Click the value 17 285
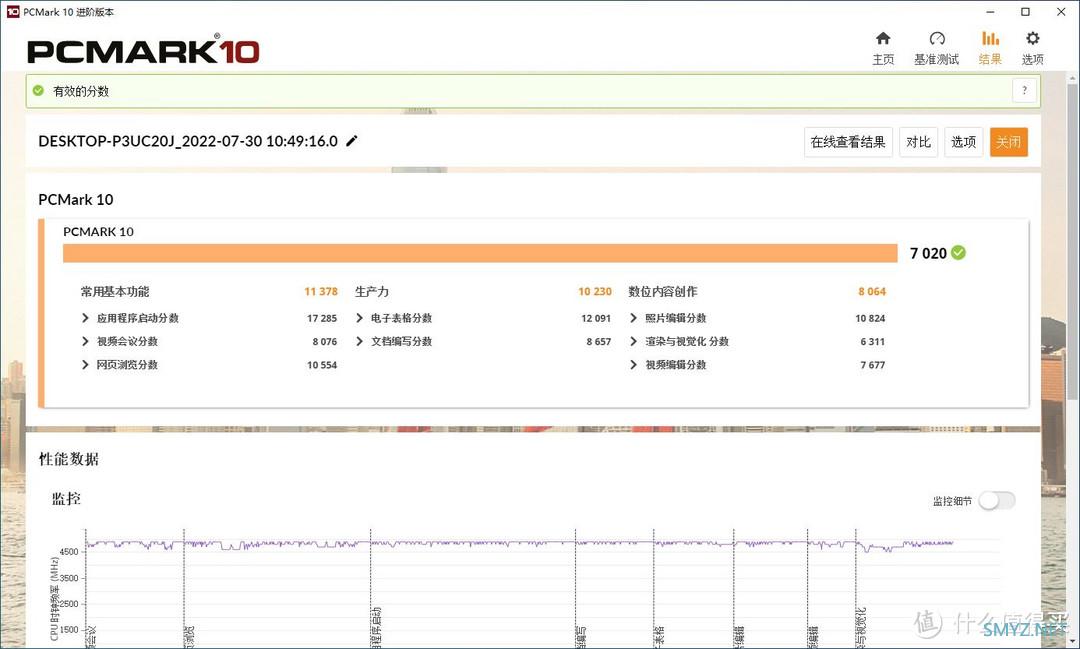1080x649 pixels. click(x=322, y=318)
